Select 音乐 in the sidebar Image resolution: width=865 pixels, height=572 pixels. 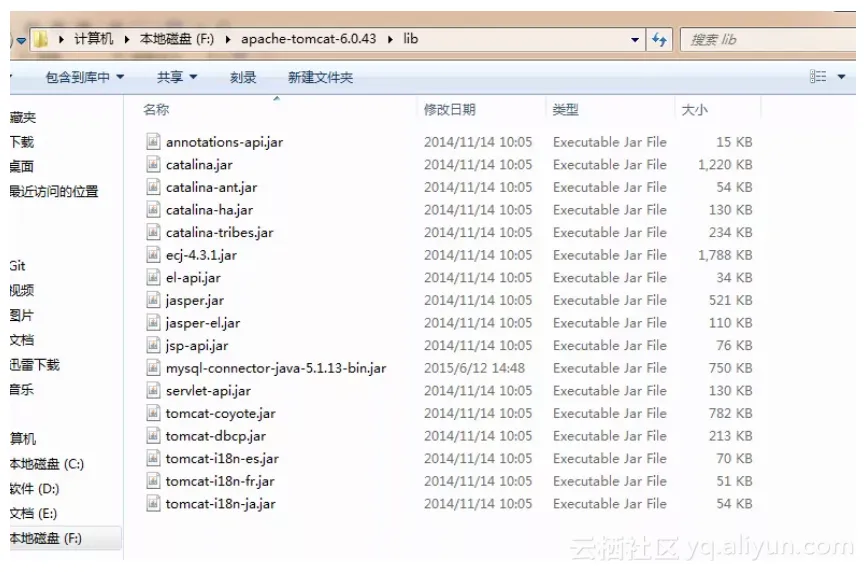[x=22, y=389]
